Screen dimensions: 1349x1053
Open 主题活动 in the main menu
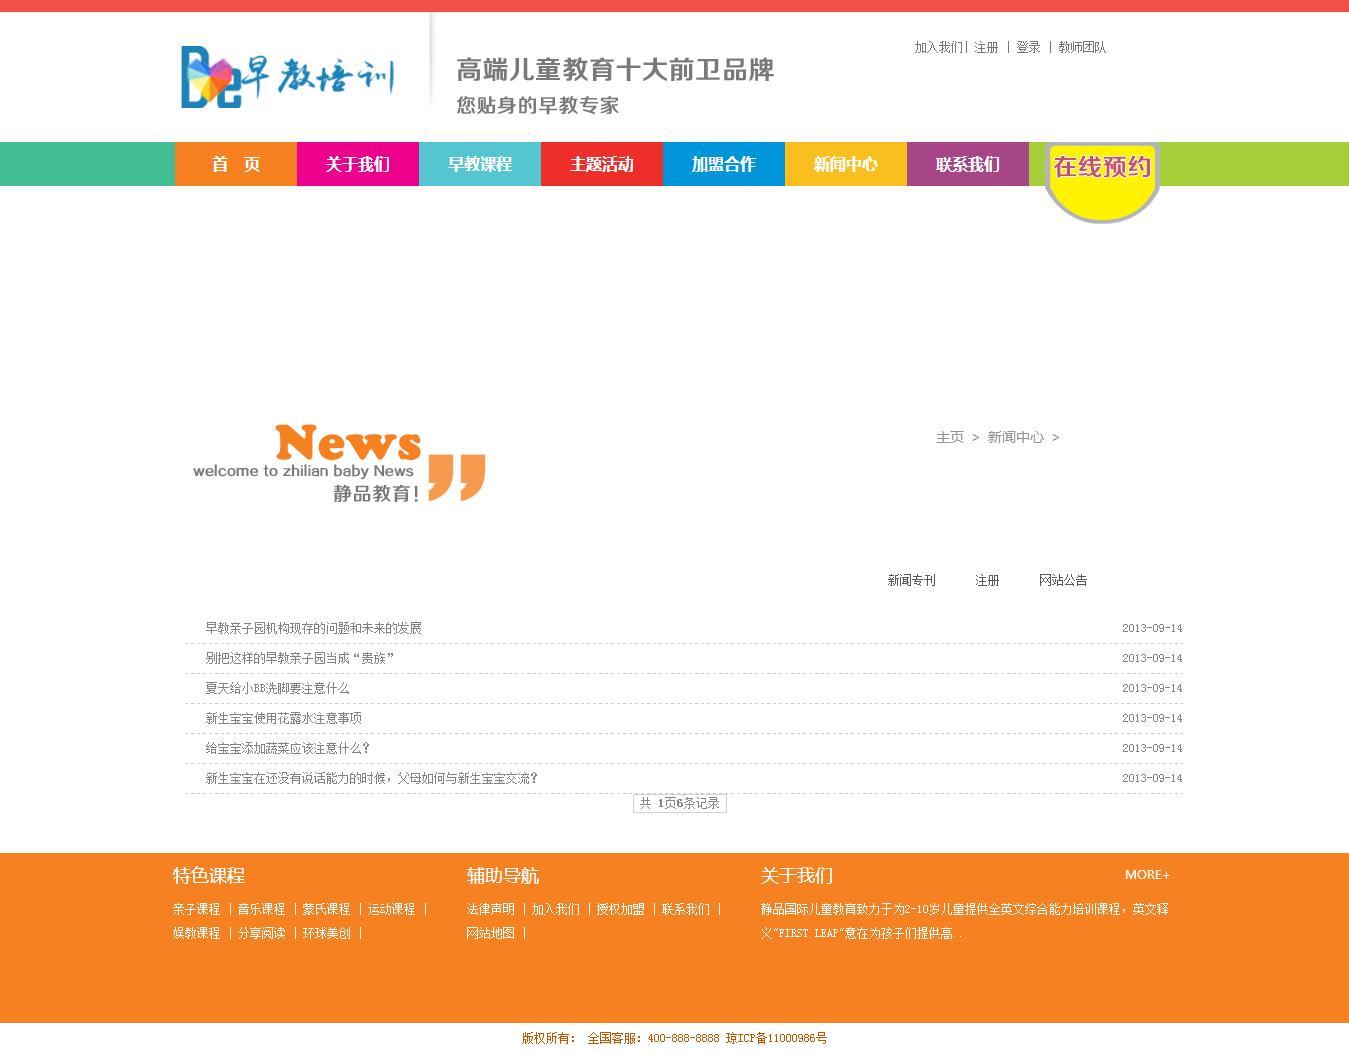click(x=602, y=164)
